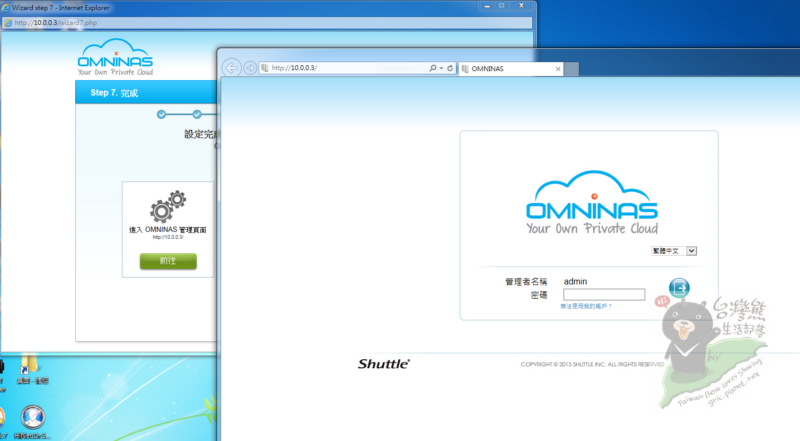Click the http://10.0.0.3/ text under gears
This screenshot has height=441, width=800.
tap(168, 237)
